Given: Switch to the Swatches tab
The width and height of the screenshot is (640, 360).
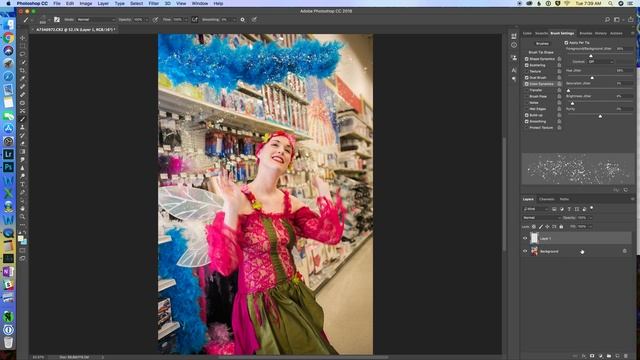Looking at the screenshot, I should tap(541, 33).
